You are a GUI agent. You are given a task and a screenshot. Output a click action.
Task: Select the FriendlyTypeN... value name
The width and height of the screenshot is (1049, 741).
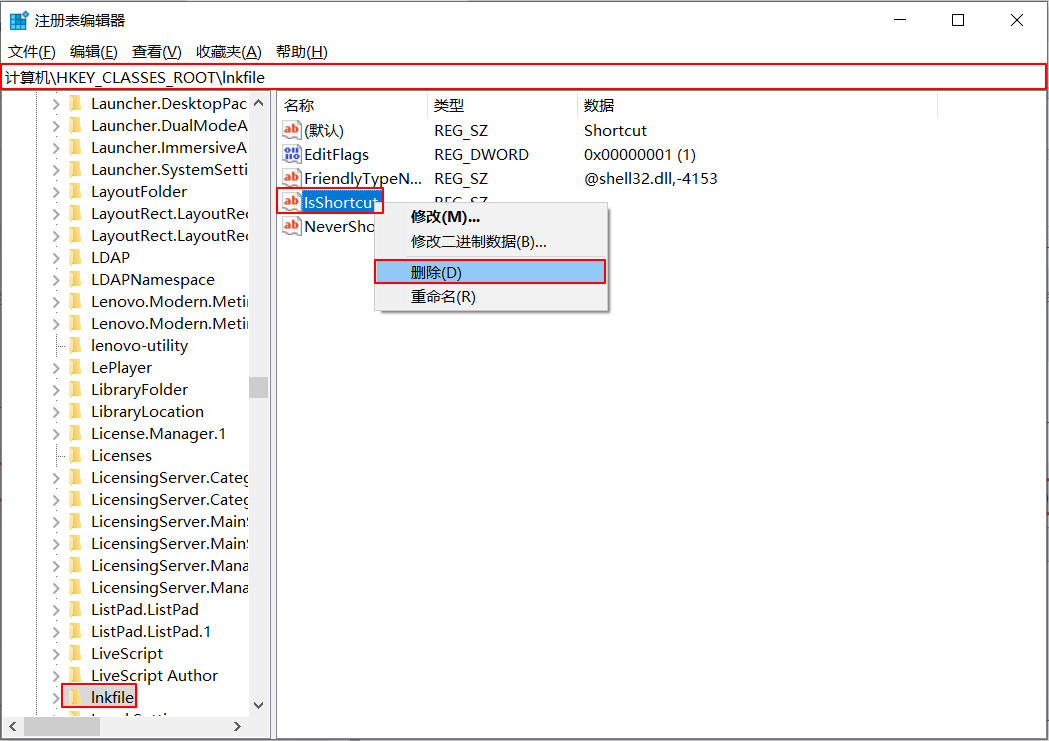tap(363, 179)
